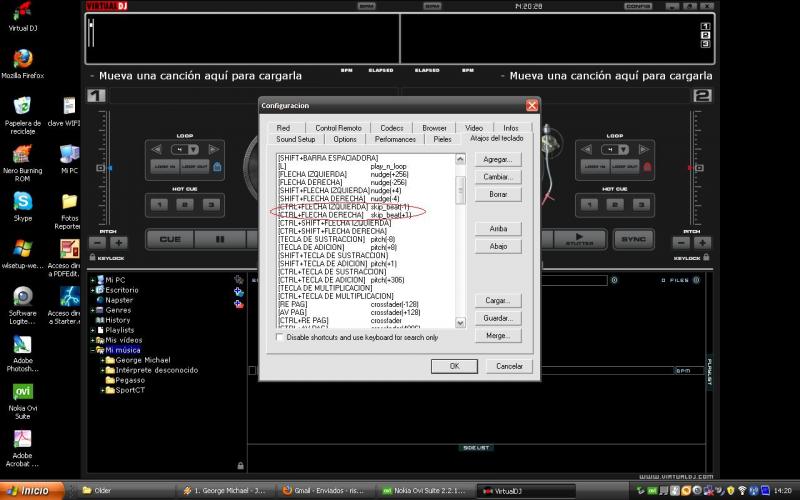Click deck 1 pitch slider handle

pyautogui.click(x=101, y=168)
